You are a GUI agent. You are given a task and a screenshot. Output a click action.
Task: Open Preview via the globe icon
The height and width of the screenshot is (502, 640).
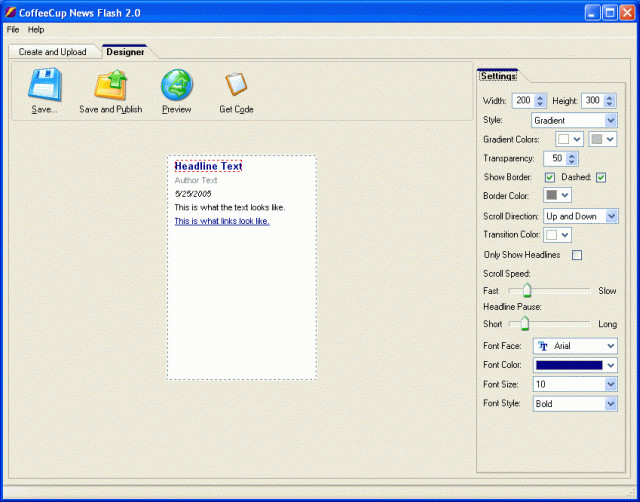pyautogui.click(x=176, y=84)
